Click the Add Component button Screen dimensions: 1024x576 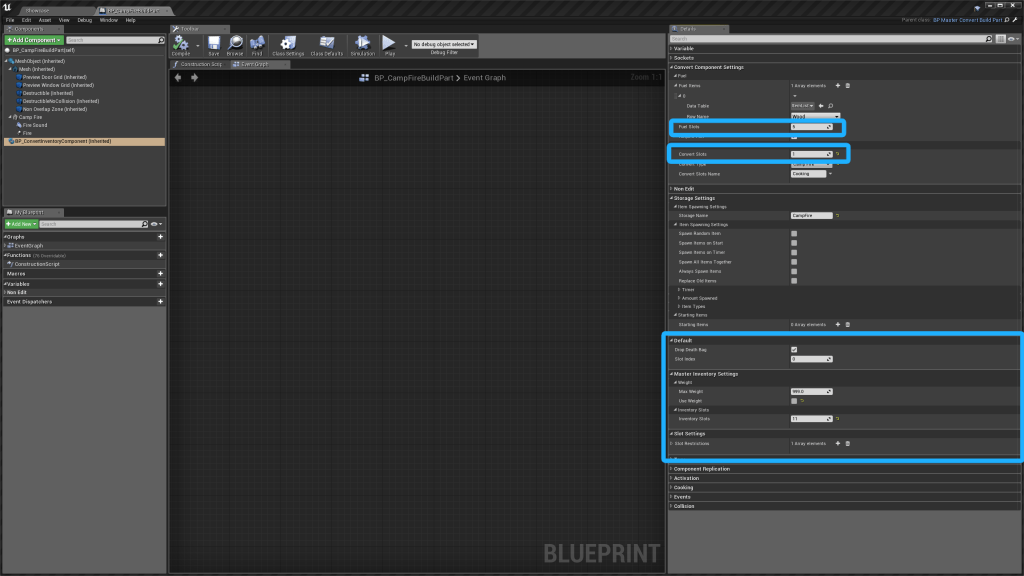(x=34, y=40)
